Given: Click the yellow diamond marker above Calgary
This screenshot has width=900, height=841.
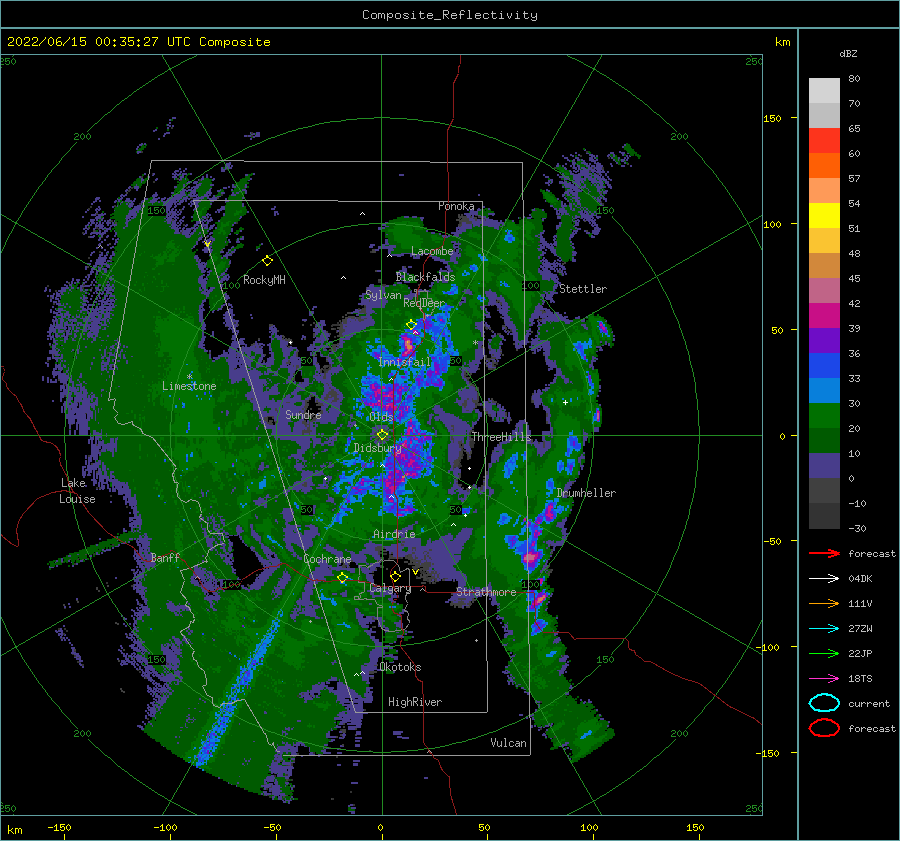Looking at the screenshot, I should (395, 576).
